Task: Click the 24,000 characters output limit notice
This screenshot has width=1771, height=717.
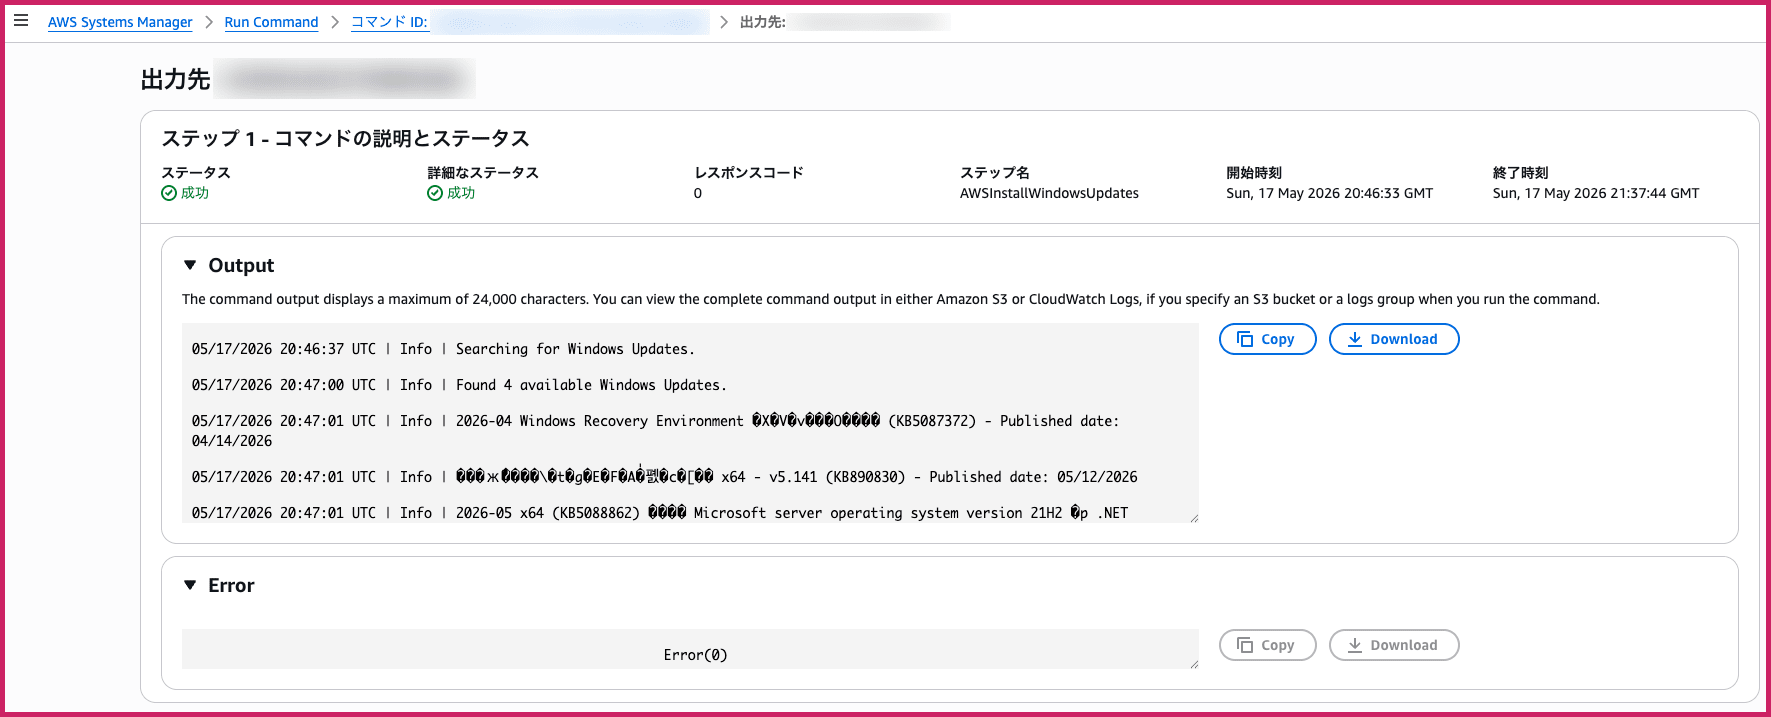Action: [891, 299]
